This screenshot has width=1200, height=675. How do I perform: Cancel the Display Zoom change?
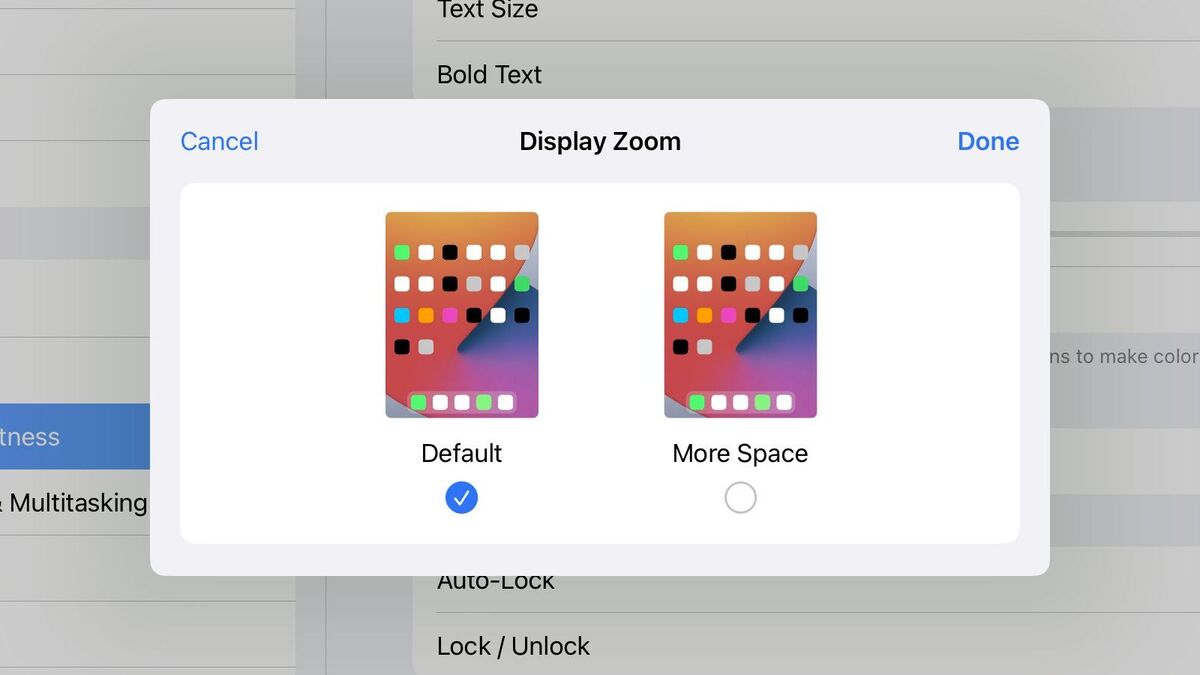(x=218, y=141)
